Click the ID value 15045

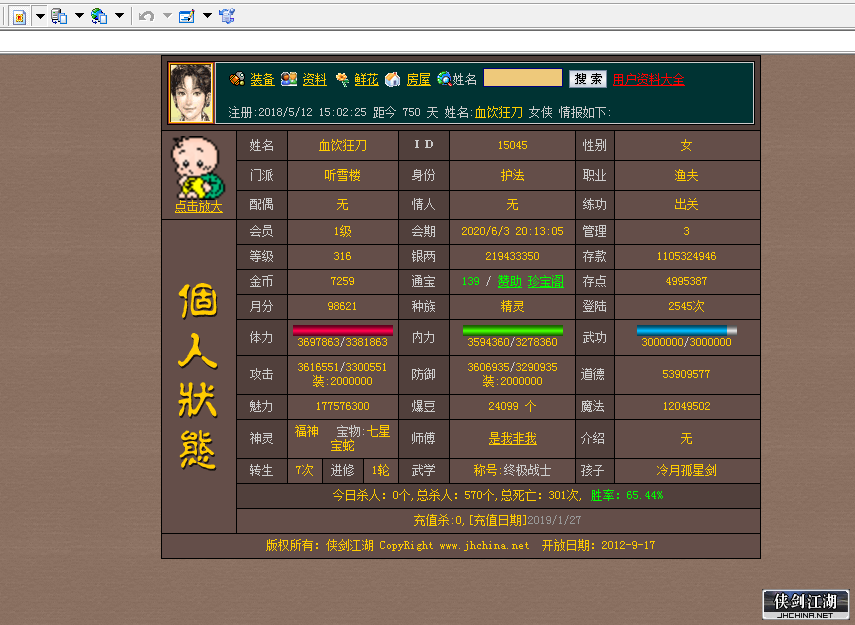click(x=513, y=146)
